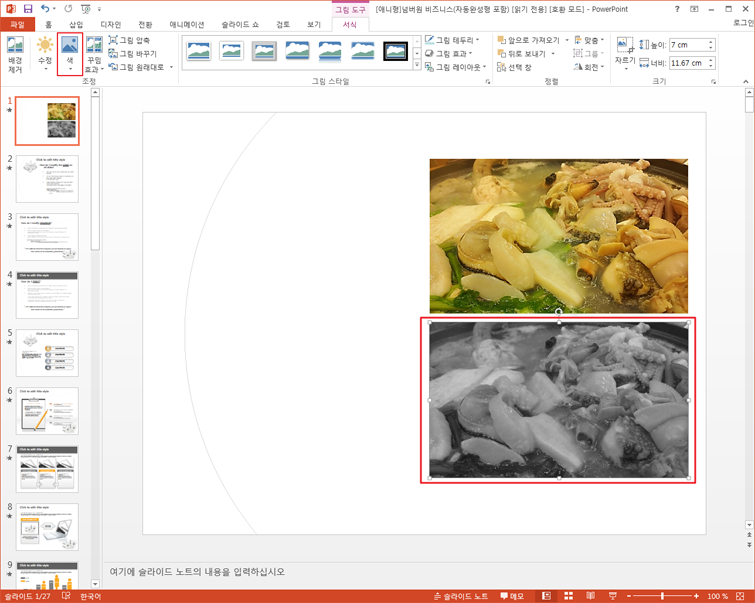Open the 그림 레이아웃 (picture layout) dropdown
This screenshot has height=603, width=755.
pos(456,67)
